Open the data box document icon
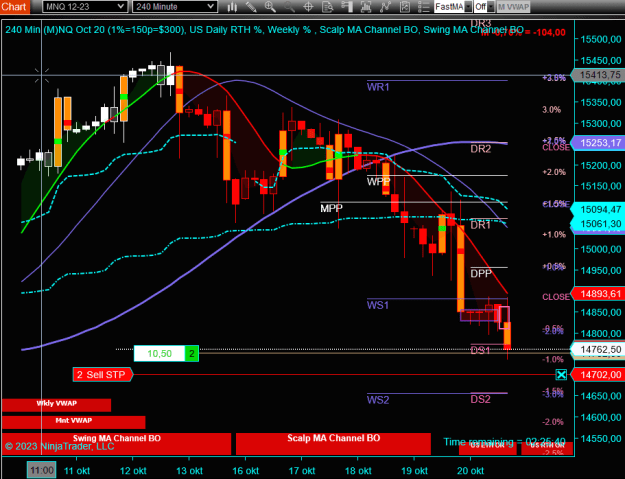625x479 pixels. pyautogui.click(x=328, y=7)
